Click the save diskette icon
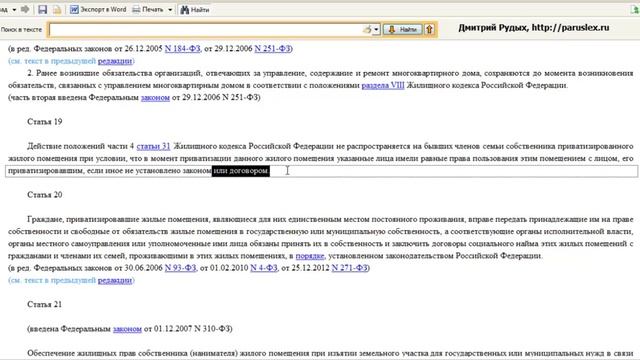Image resolution: width=640 pixels, height=360 pixels. pyautogui.click(x=42, y=9)
